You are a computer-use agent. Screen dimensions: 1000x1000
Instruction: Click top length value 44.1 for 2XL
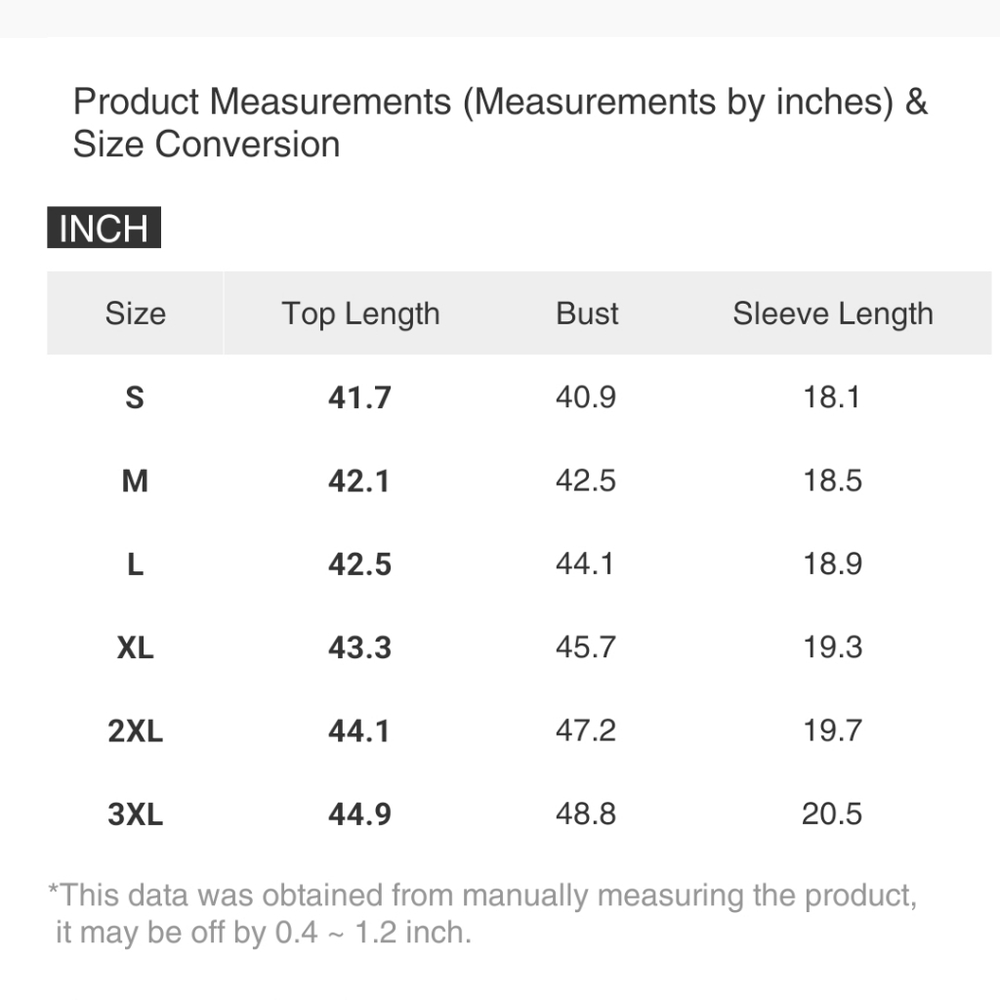[x=359, y=731]
